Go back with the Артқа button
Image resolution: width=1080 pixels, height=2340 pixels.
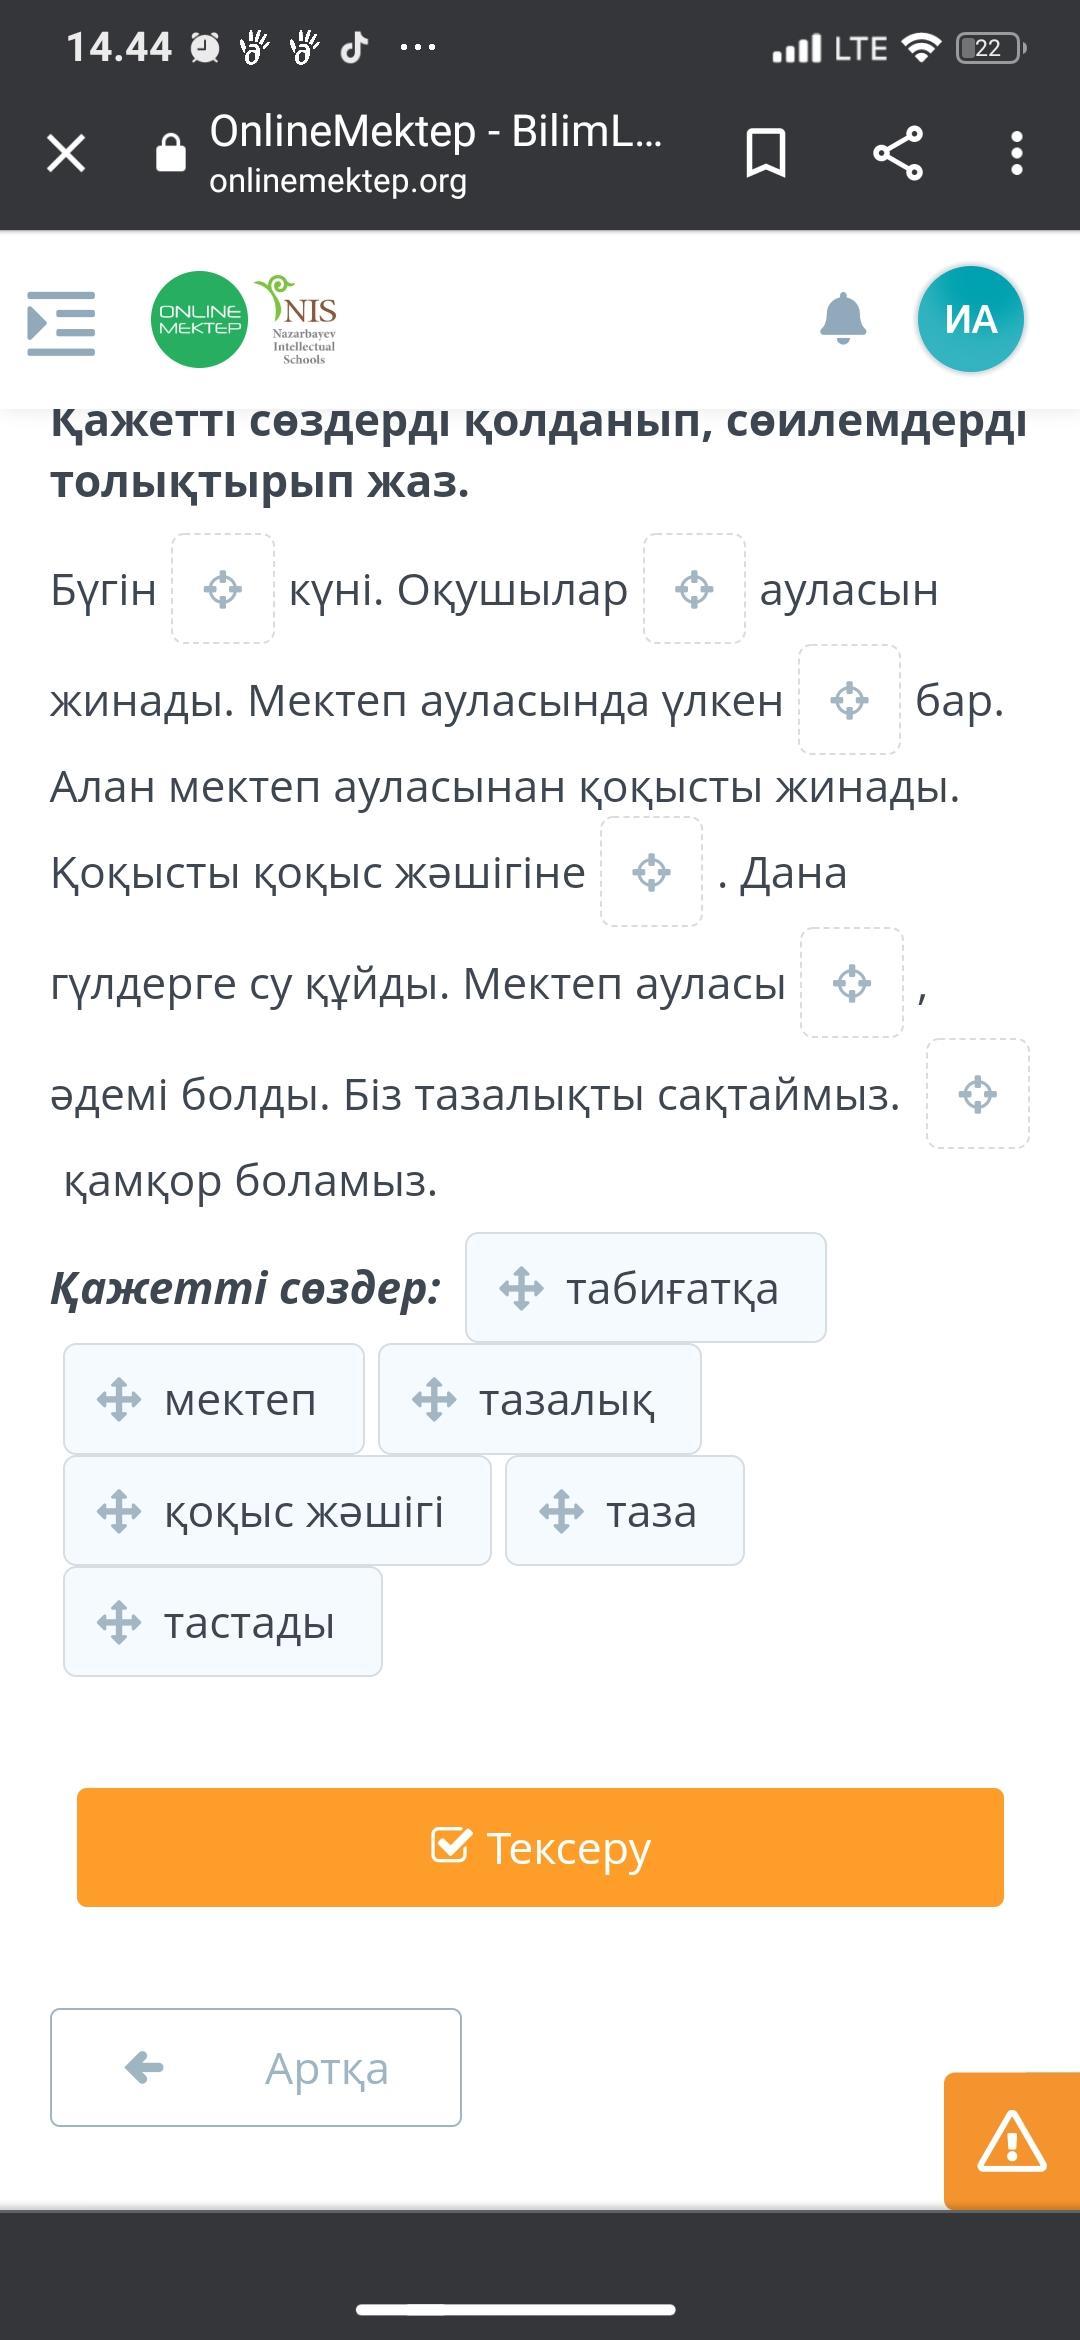click(x=256, y=2067)
